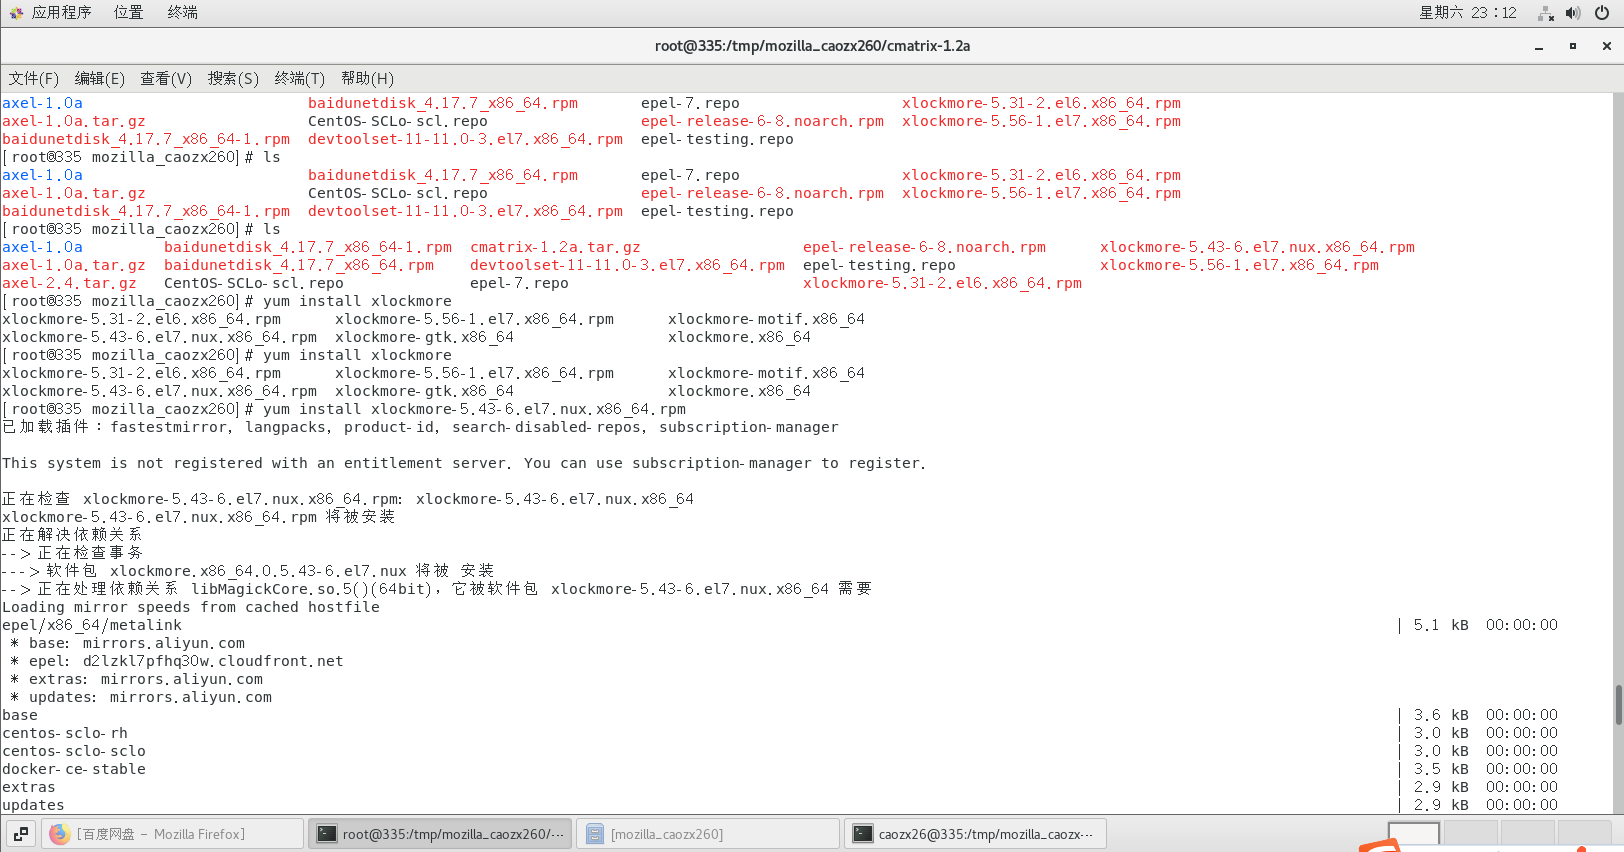Minimize the terminal window

pyautogui.click(x=1539, y=46)
